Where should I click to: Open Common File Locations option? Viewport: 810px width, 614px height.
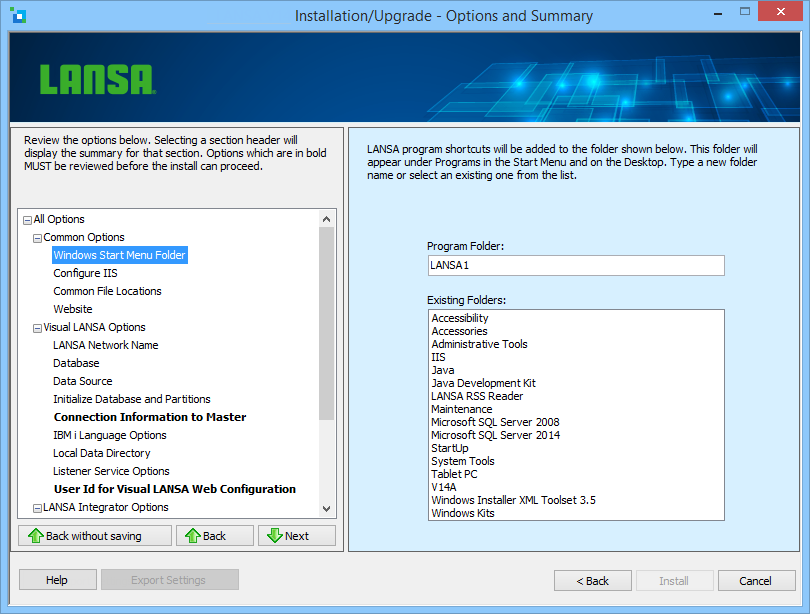tap(107, 291)
